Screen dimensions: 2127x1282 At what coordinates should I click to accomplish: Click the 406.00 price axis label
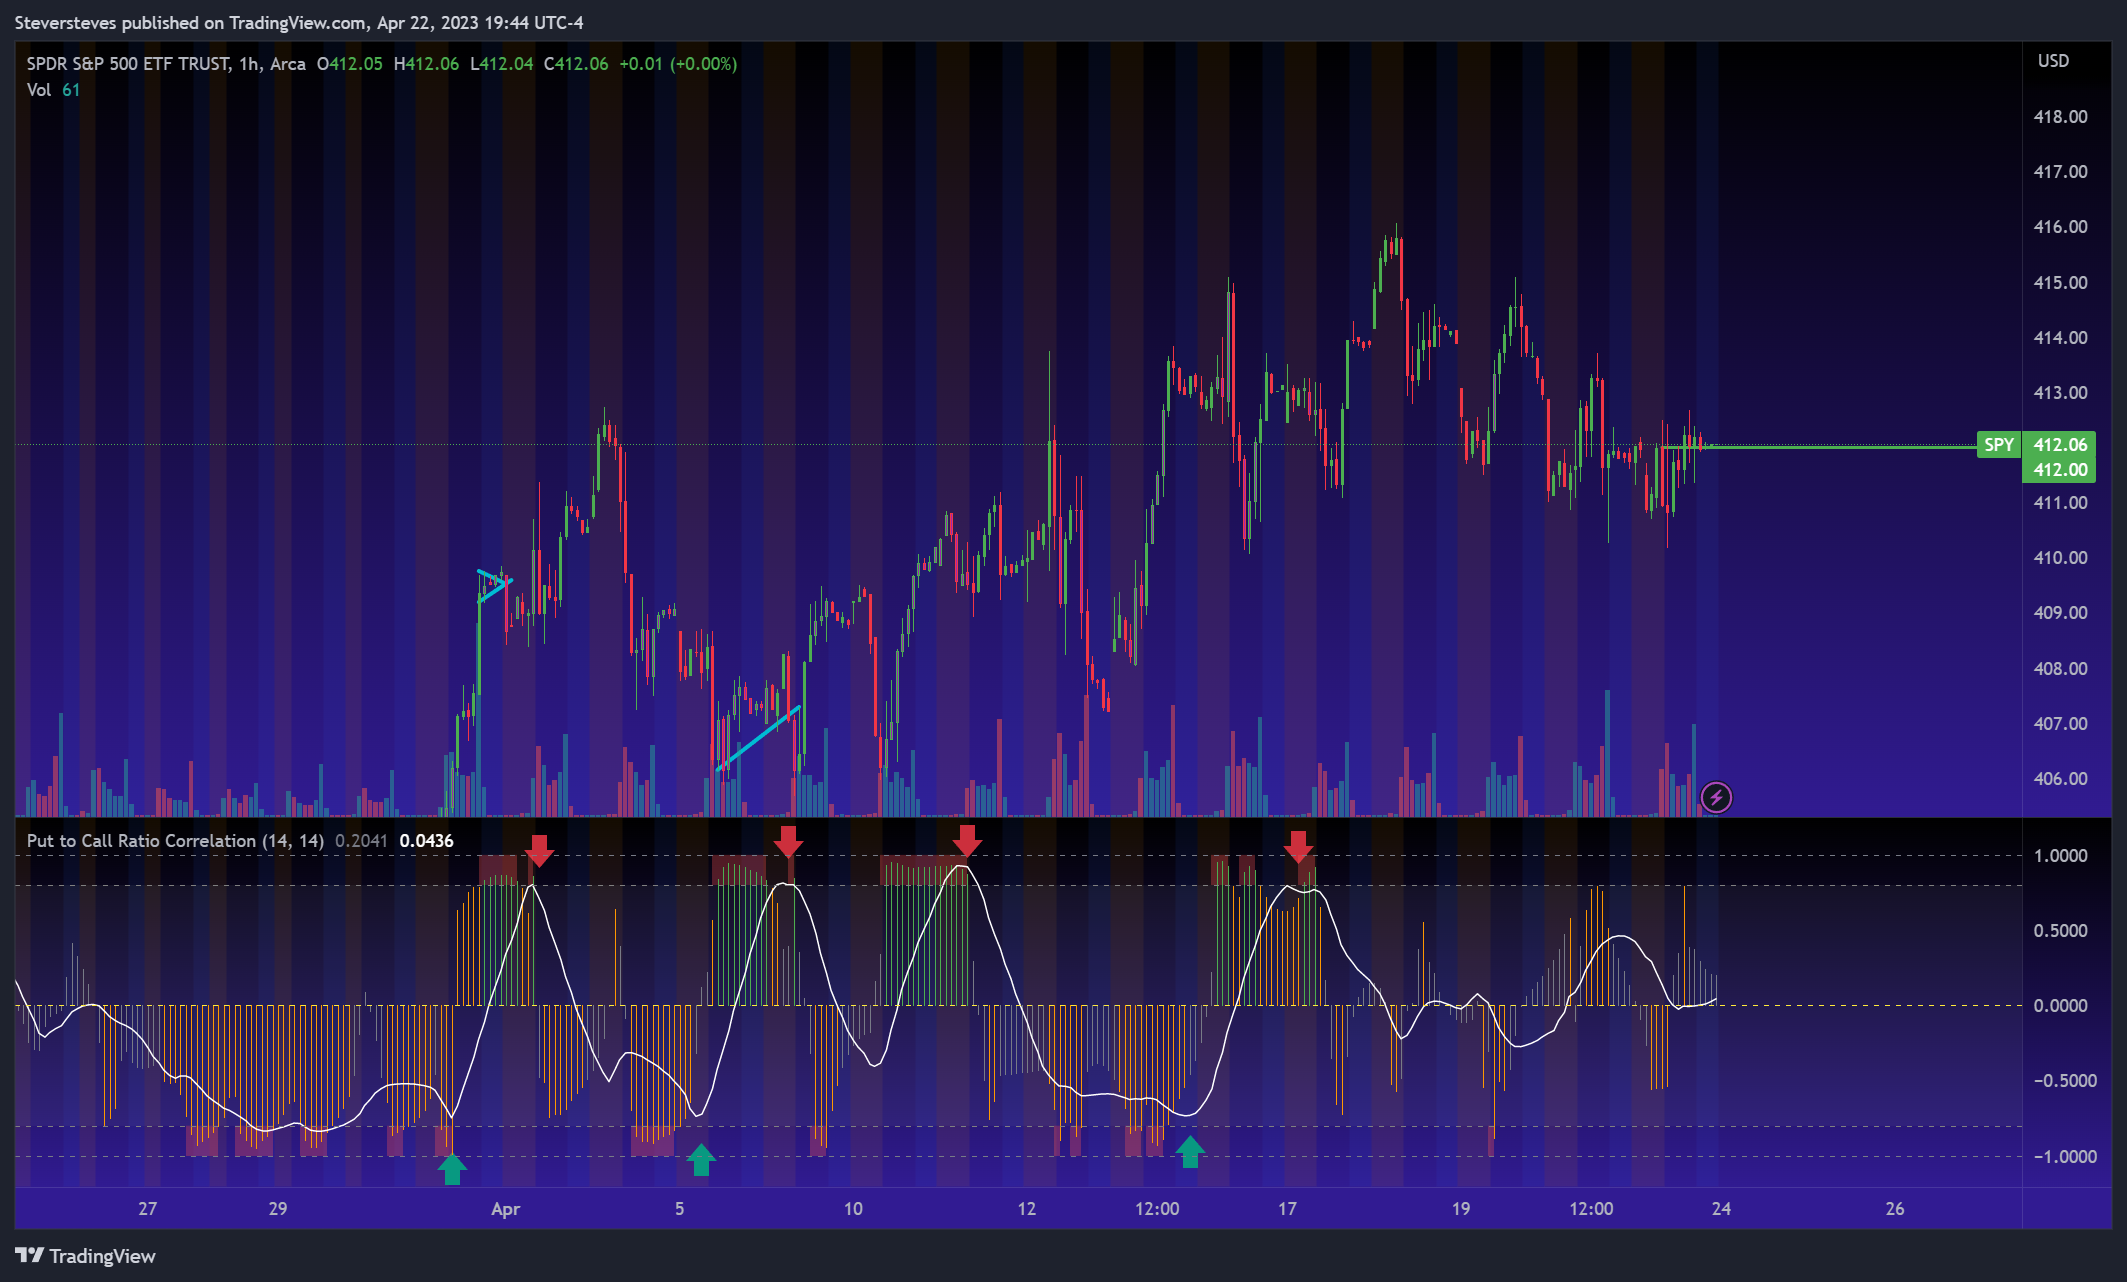[x=2061, y=779]
